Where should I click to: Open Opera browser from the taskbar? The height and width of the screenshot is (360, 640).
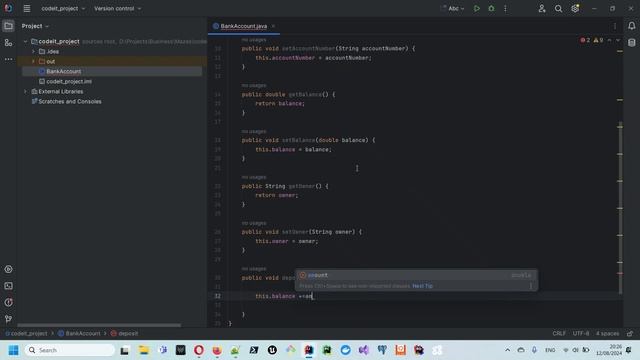coord(199,350)
